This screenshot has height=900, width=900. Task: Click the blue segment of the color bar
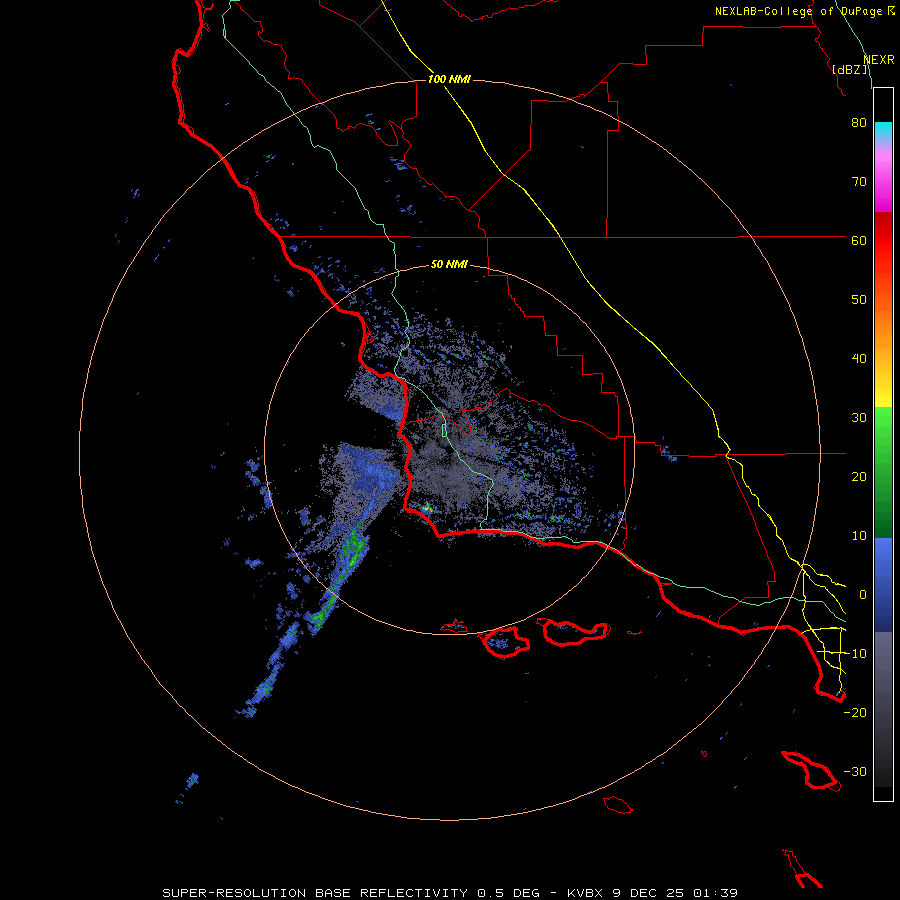[x=883, y=585]
